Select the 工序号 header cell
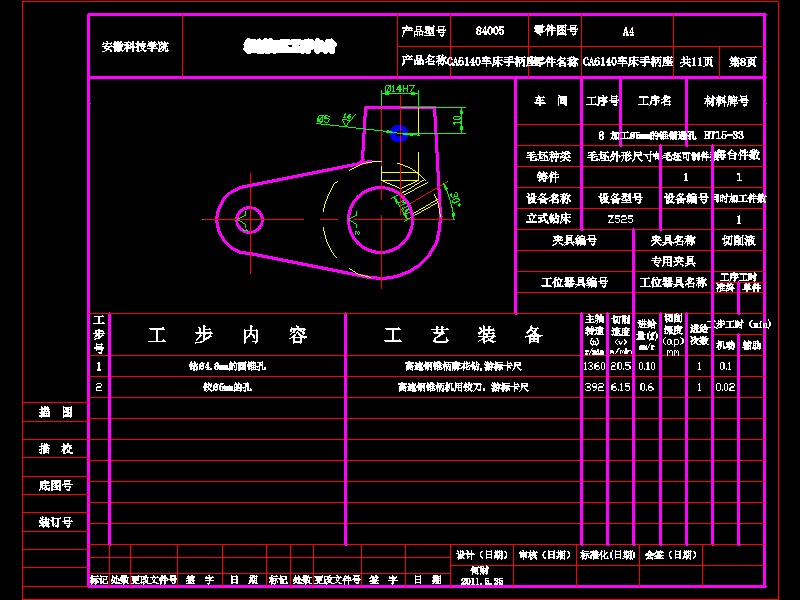 602,101
